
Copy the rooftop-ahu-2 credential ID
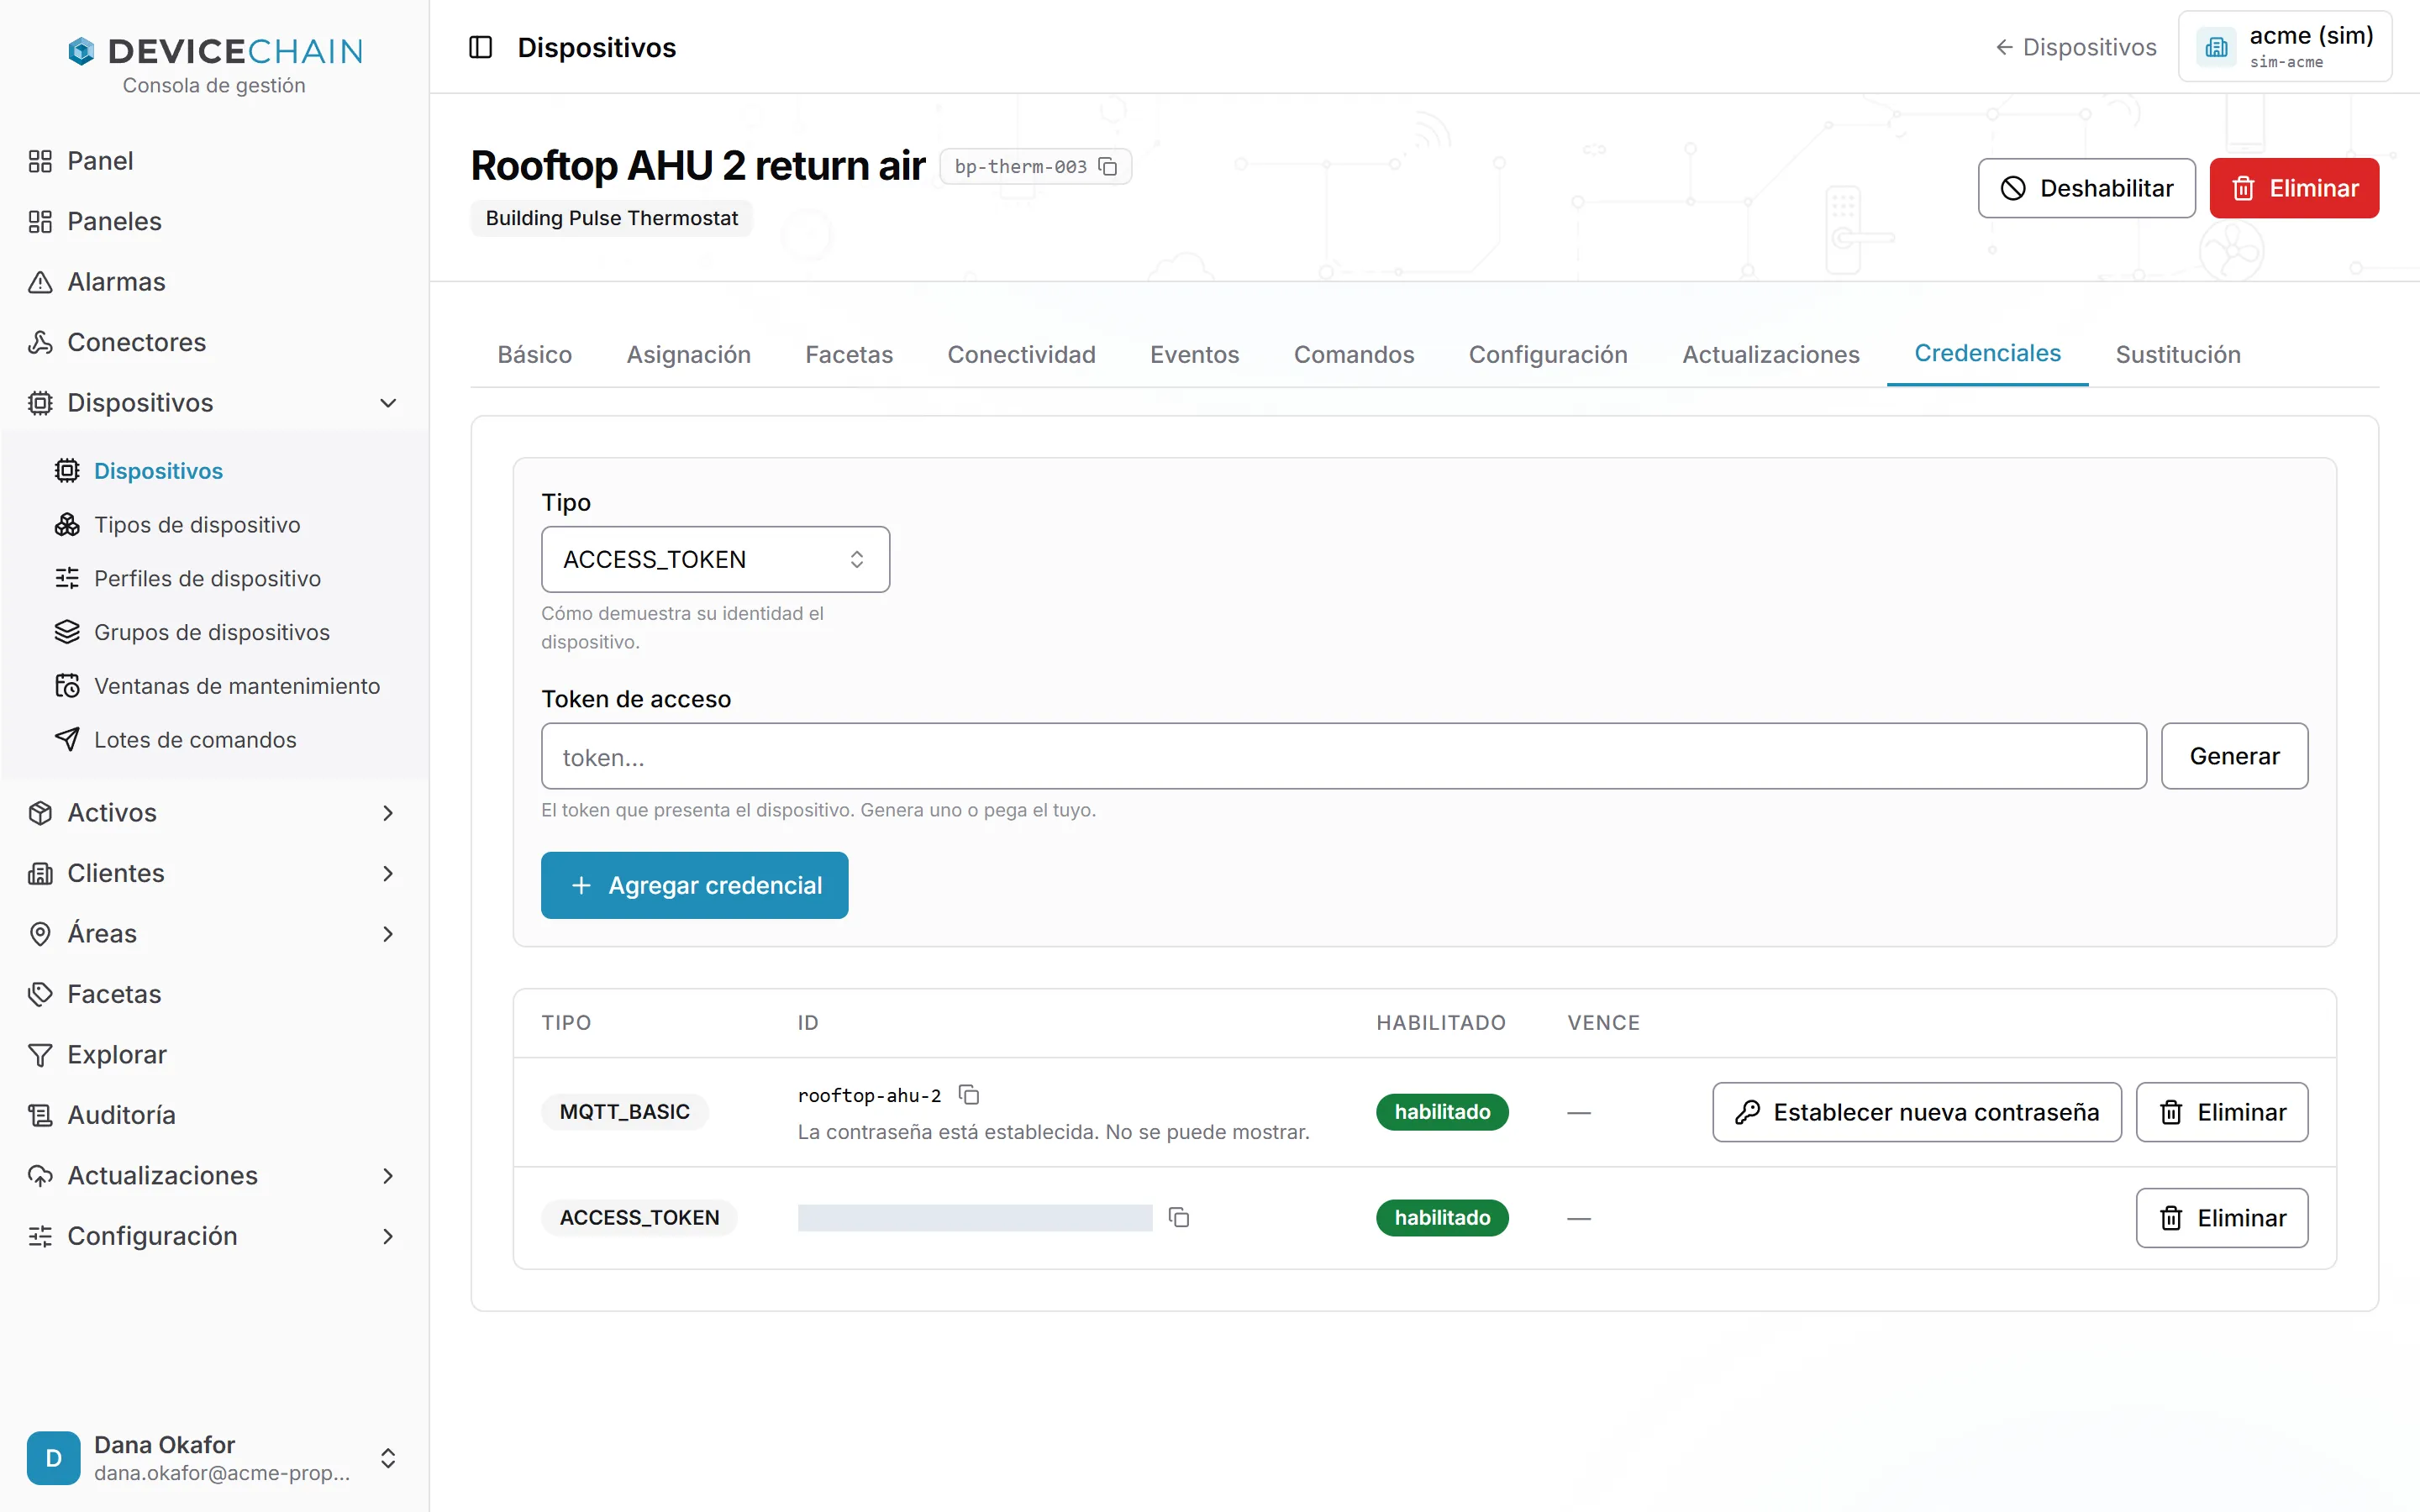(x=969, y=1094)
